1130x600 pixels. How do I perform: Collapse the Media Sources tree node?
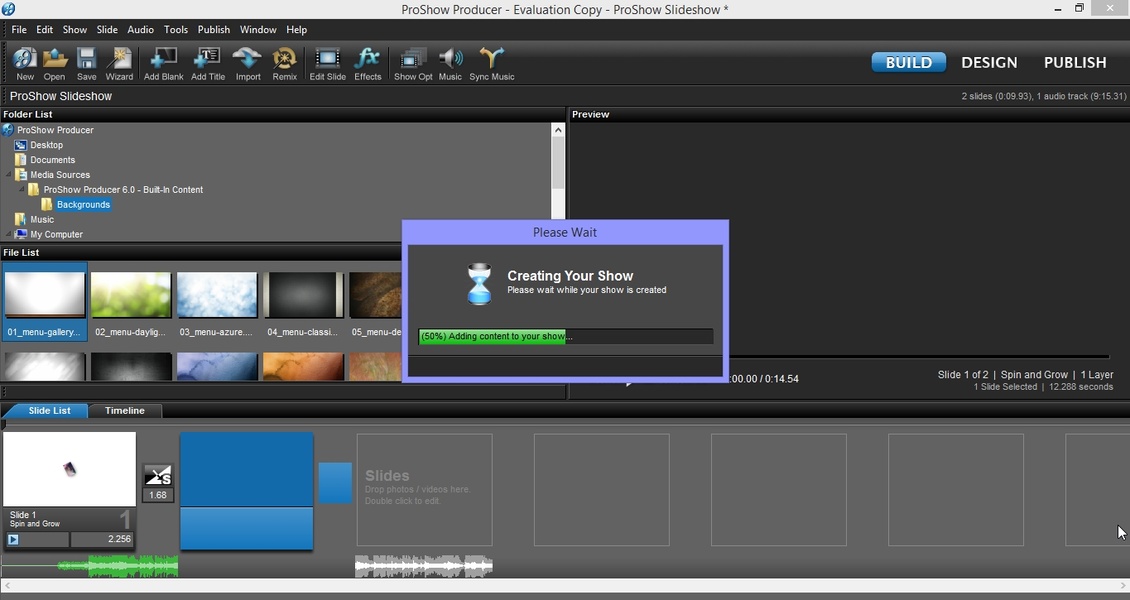tap(8, 175)
